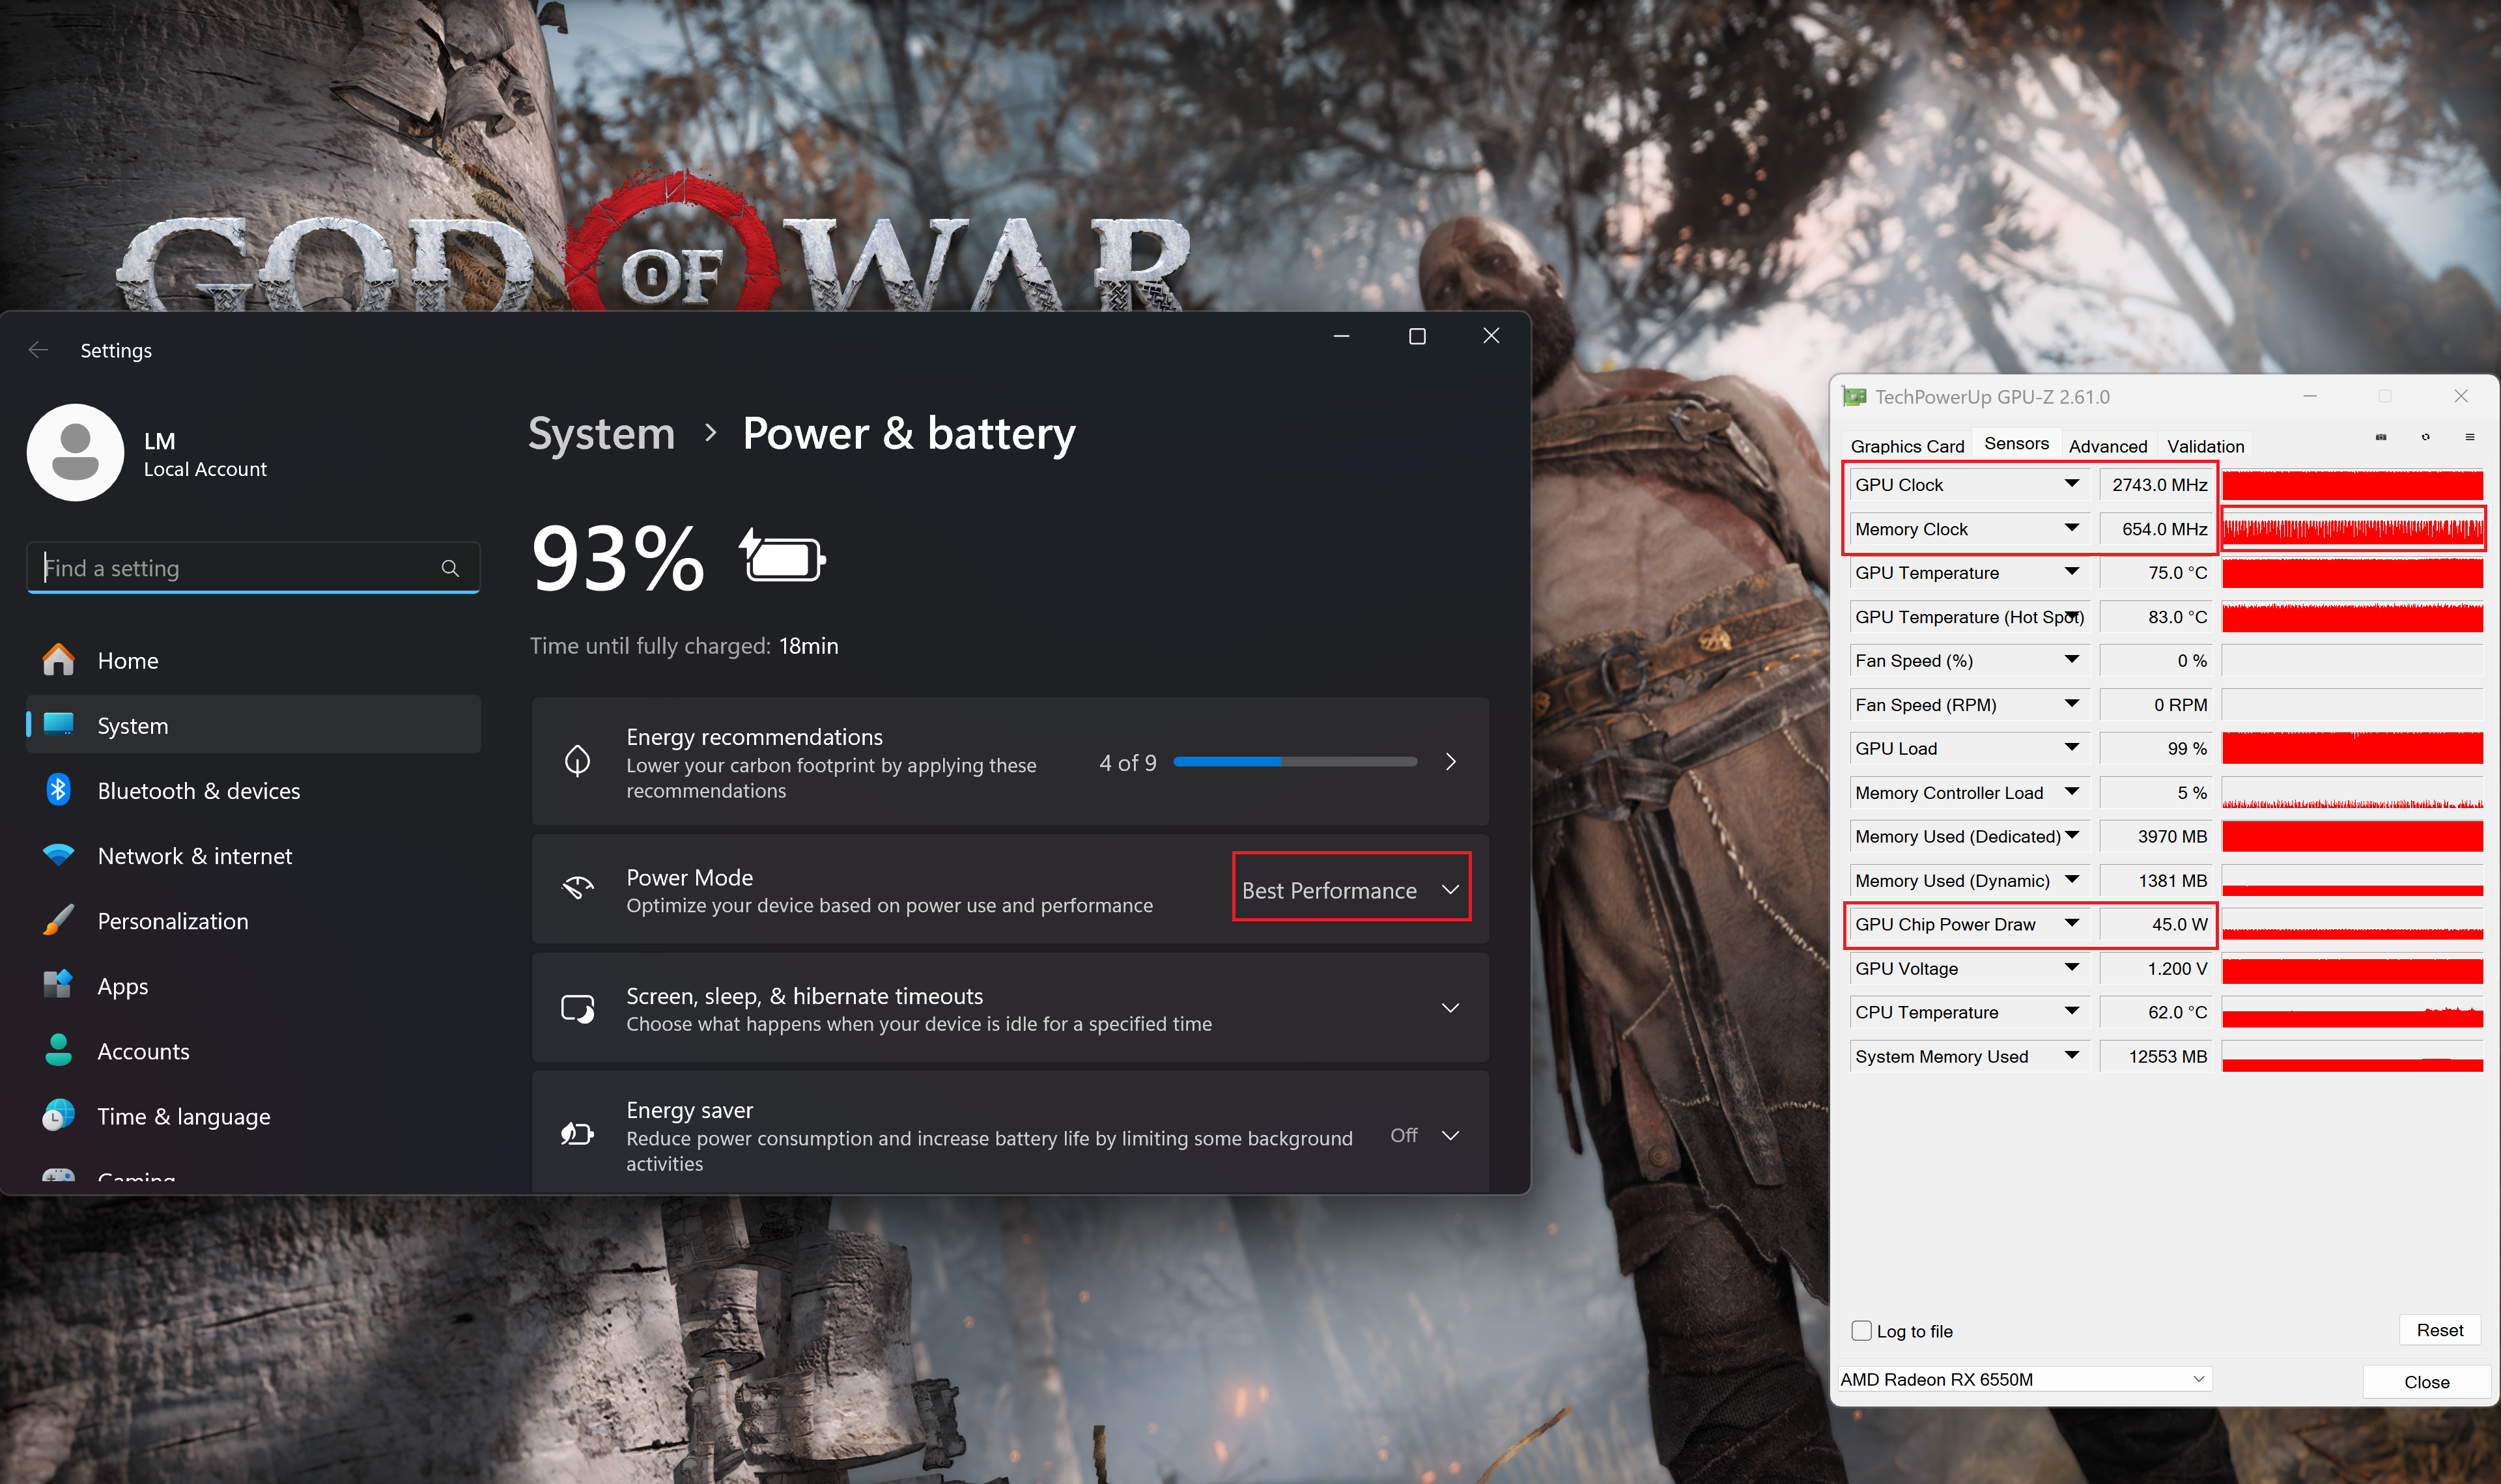Enable the Log to file checkbox
2501x1484 pixels.
(x=1860, y=1330)
